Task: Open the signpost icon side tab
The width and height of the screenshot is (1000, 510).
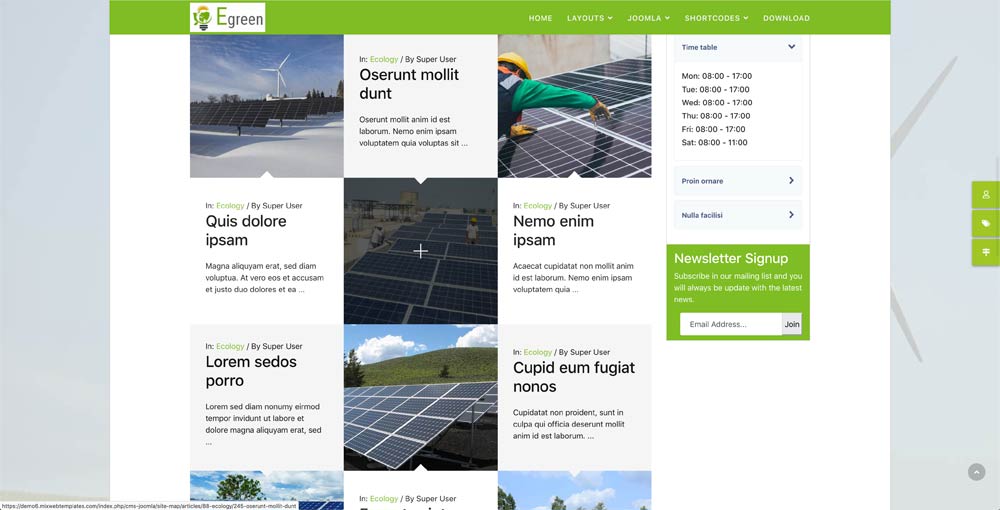Action: pyautogui.click(x=985, y=252)
